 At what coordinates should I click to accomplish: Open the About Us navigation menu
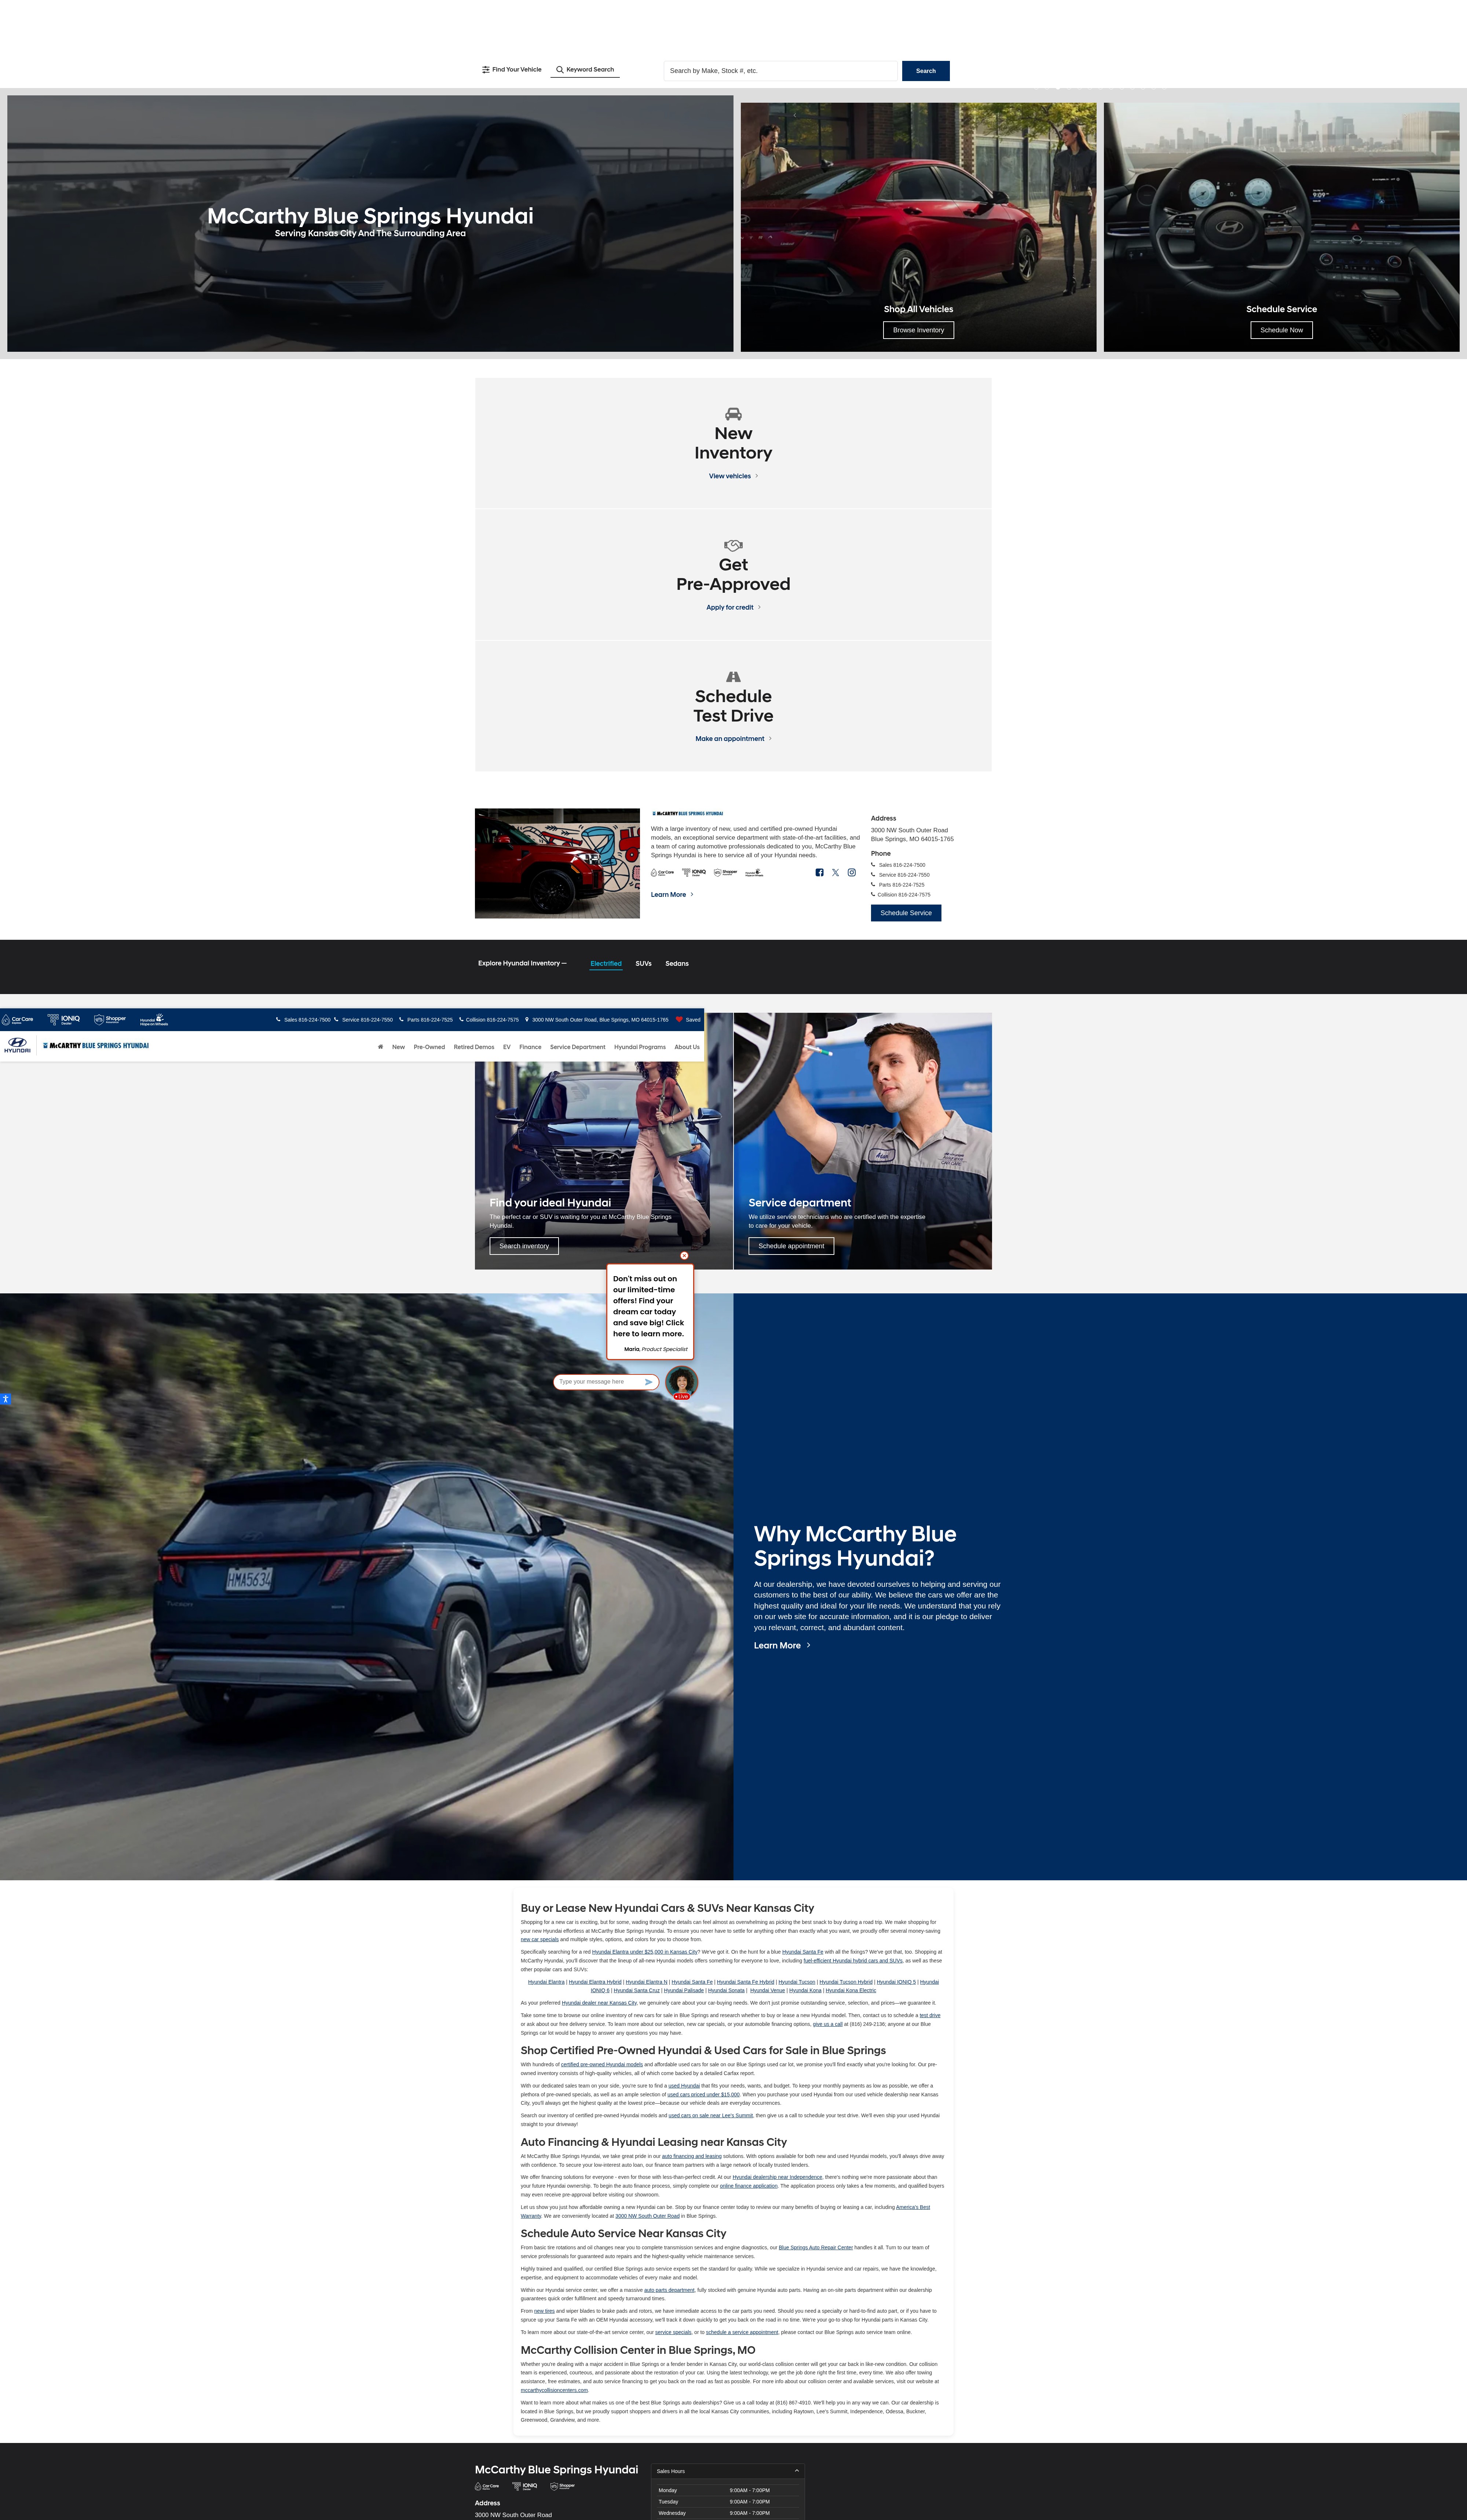point(687,1047)
